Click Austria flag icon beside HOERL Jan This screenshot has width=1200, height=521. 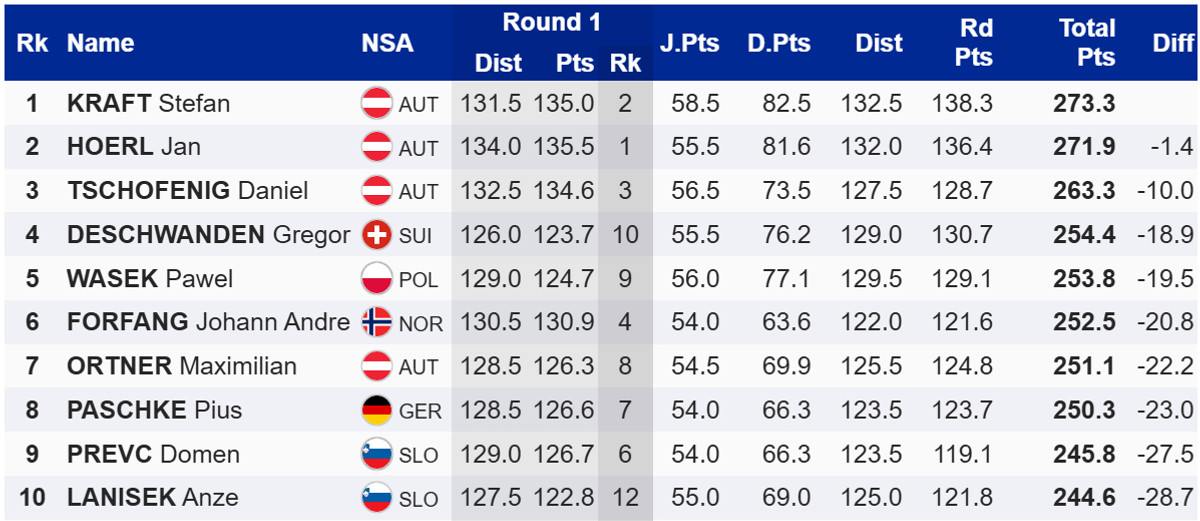coord(376,147)
